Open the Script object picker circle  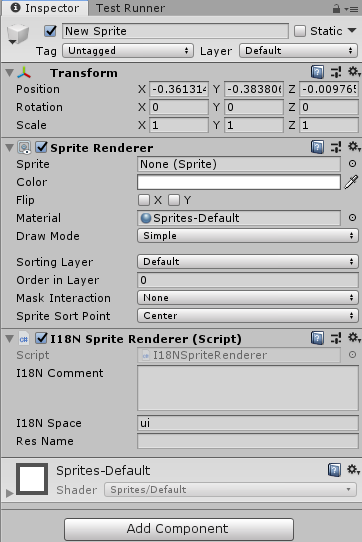click(352, 355)
